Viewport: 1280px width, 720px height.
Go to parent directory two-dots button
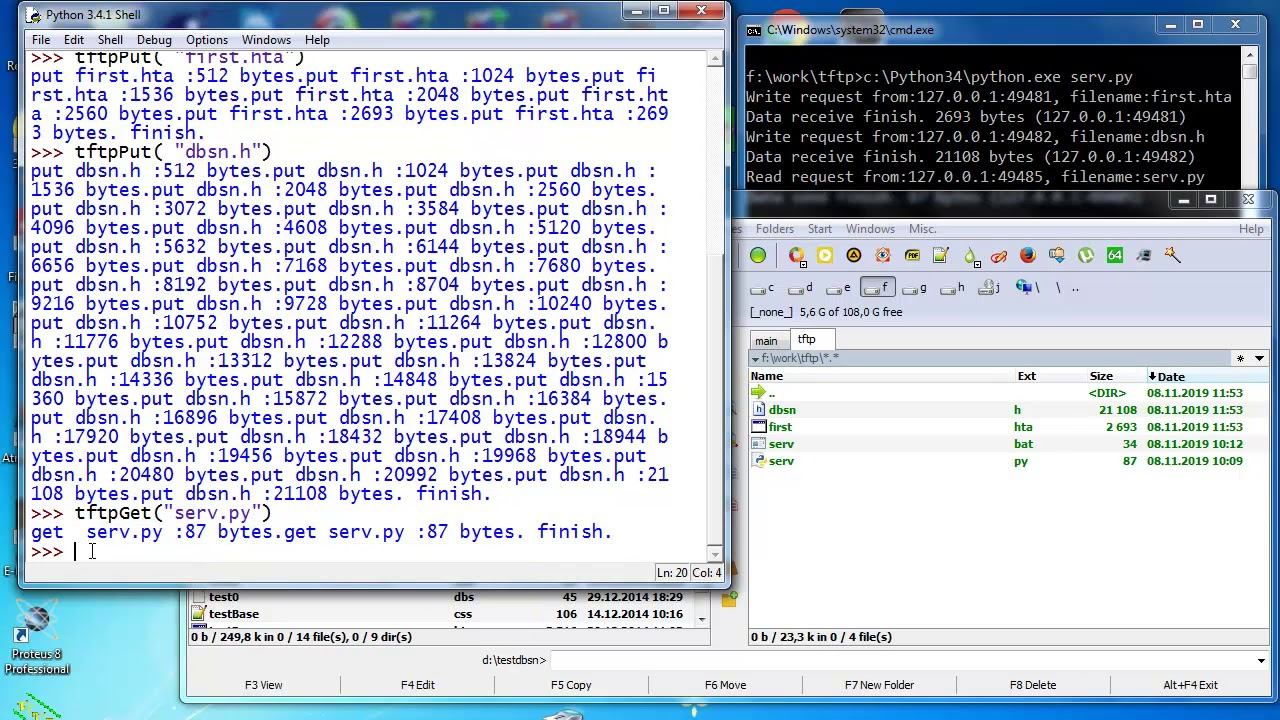tap(1075, 288)
